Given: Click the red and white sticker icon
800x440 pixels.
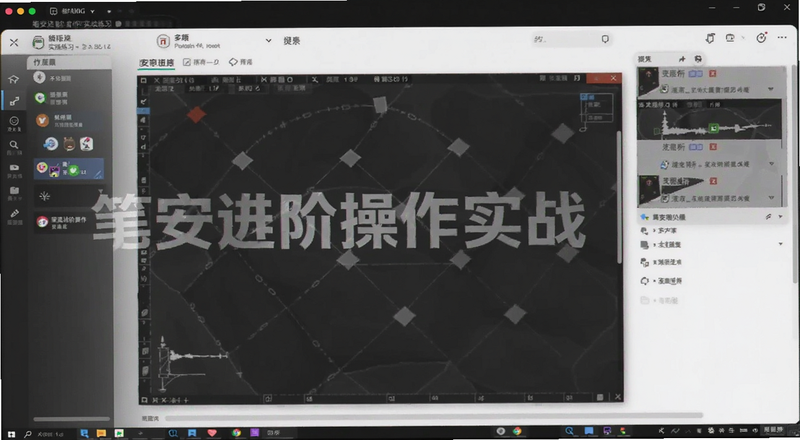Looking at the screenshot, I should click(x=86, y=144).
